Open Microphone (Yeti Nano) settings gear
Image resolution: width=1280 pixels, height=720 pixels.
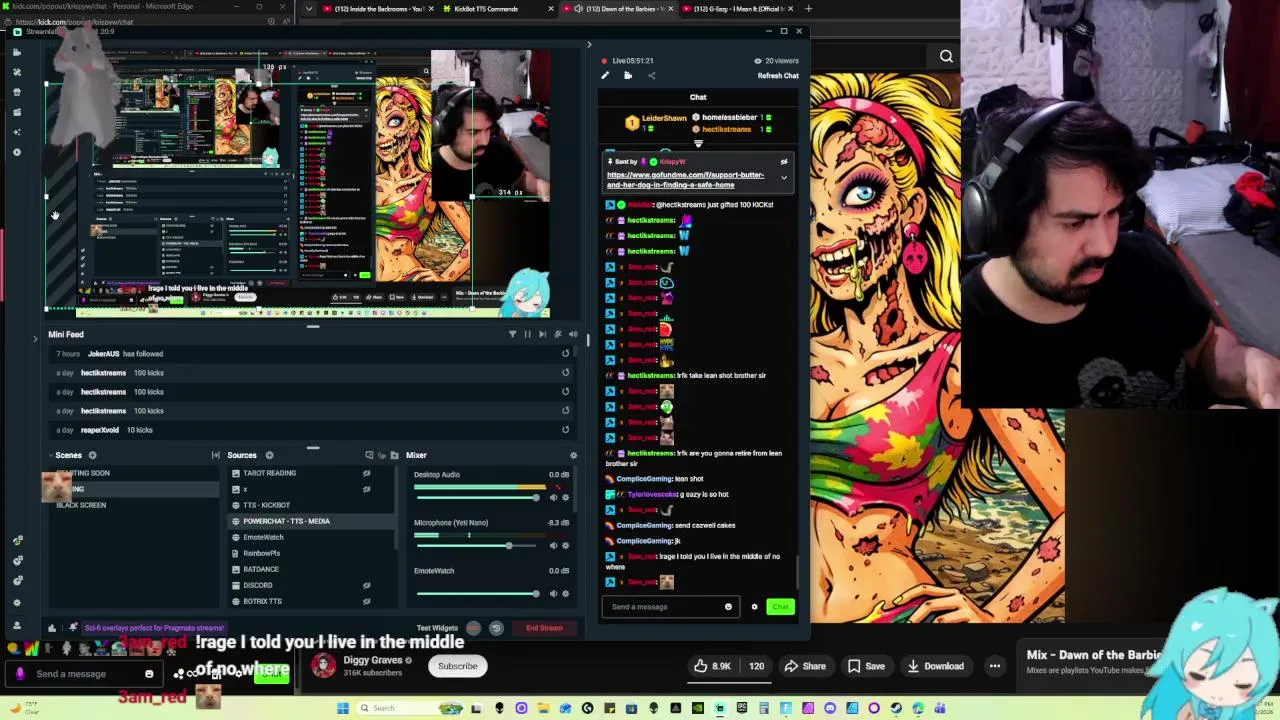(x=565, y=545)
